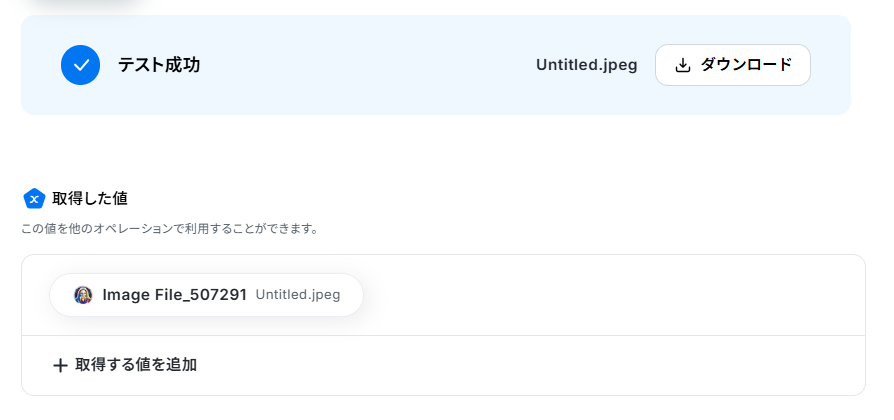The image size is (894, 420).
Task: Click the avatar thumbnail in Image File chip
Action: (x=83, y=295)
